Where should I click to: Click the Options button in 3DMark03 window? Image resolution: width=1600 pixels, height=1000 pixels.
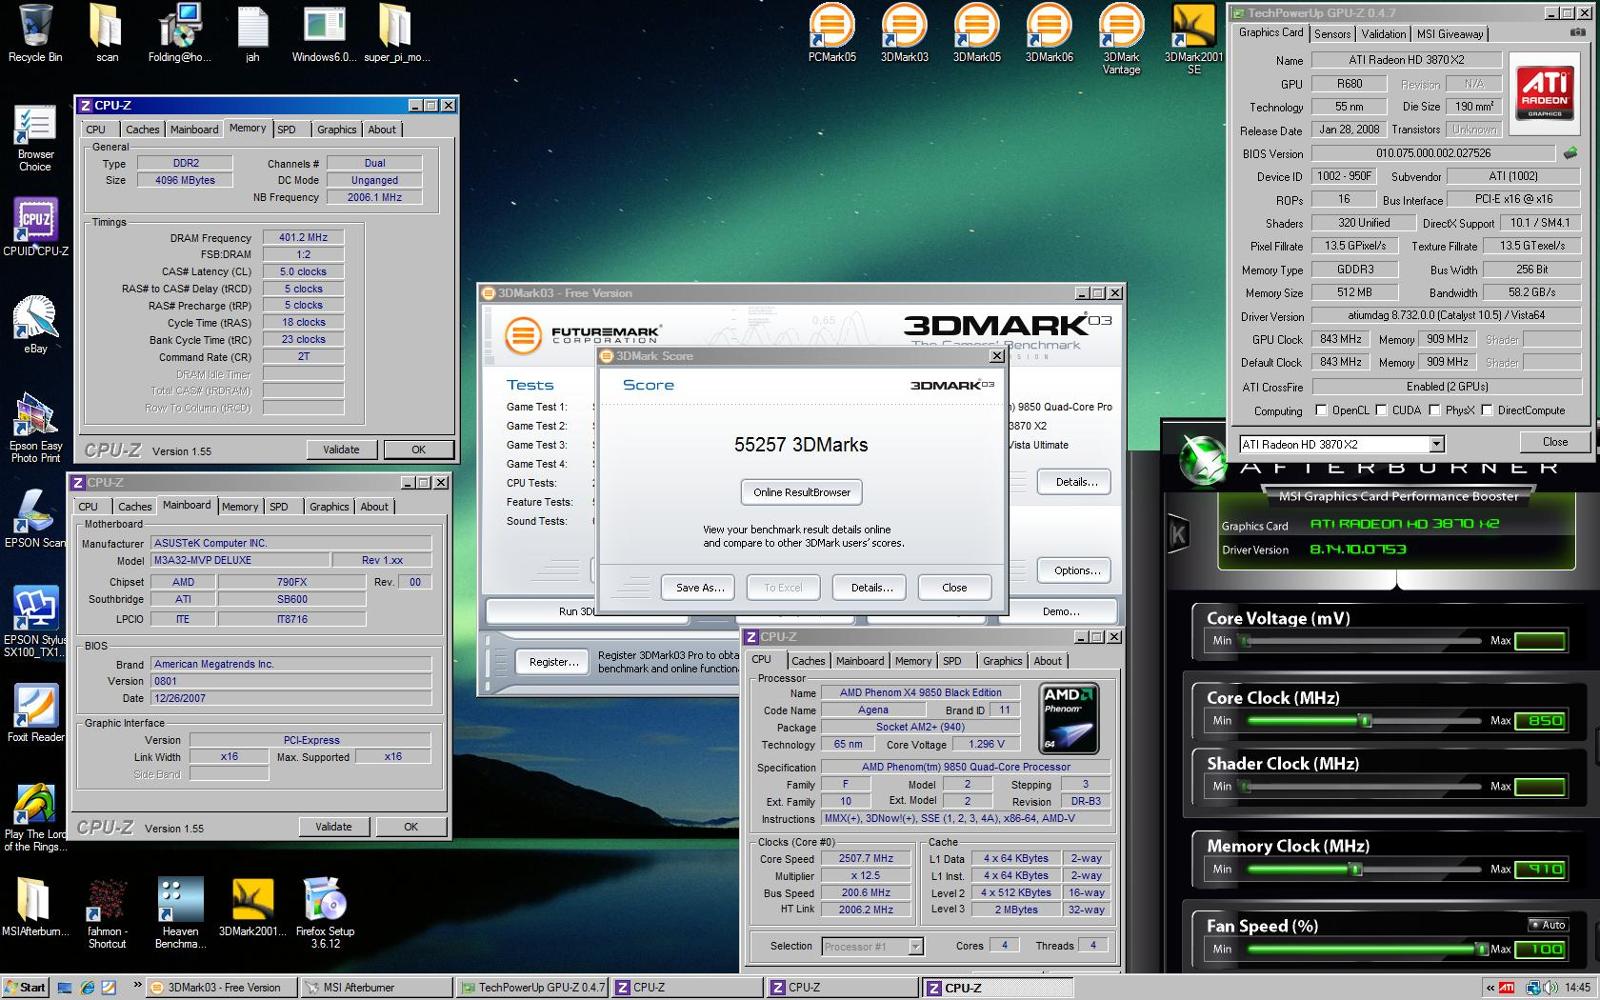click(1074, 570)
